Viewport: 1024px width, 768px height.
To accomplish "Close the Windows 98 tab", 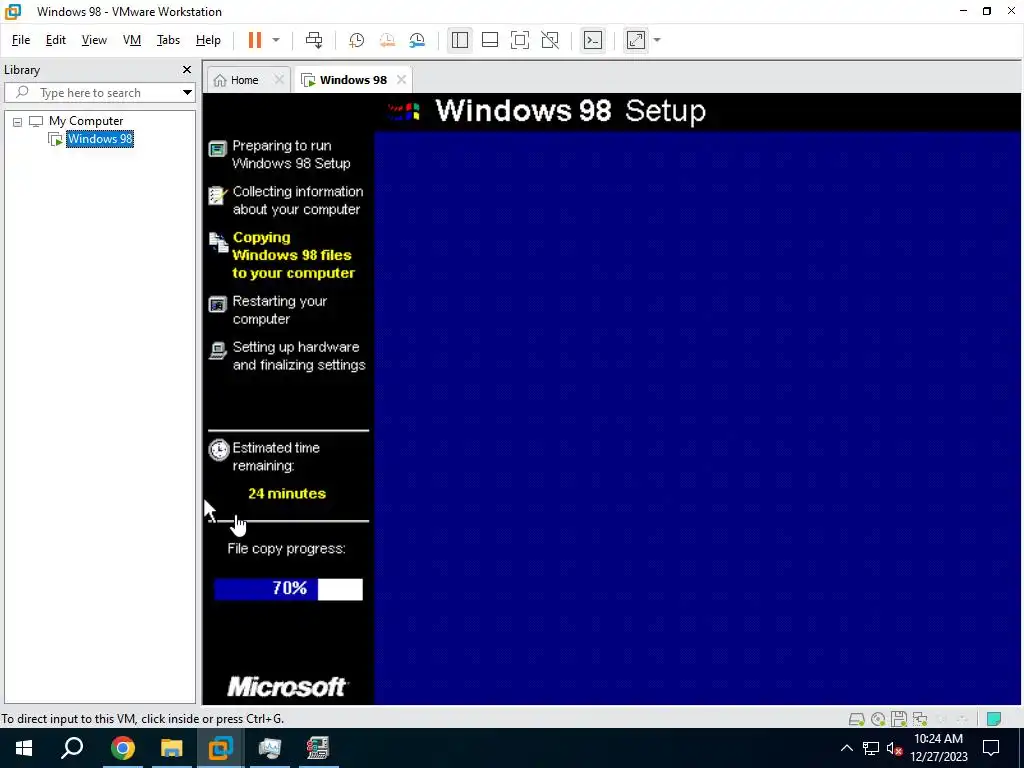I will [402, 80].
